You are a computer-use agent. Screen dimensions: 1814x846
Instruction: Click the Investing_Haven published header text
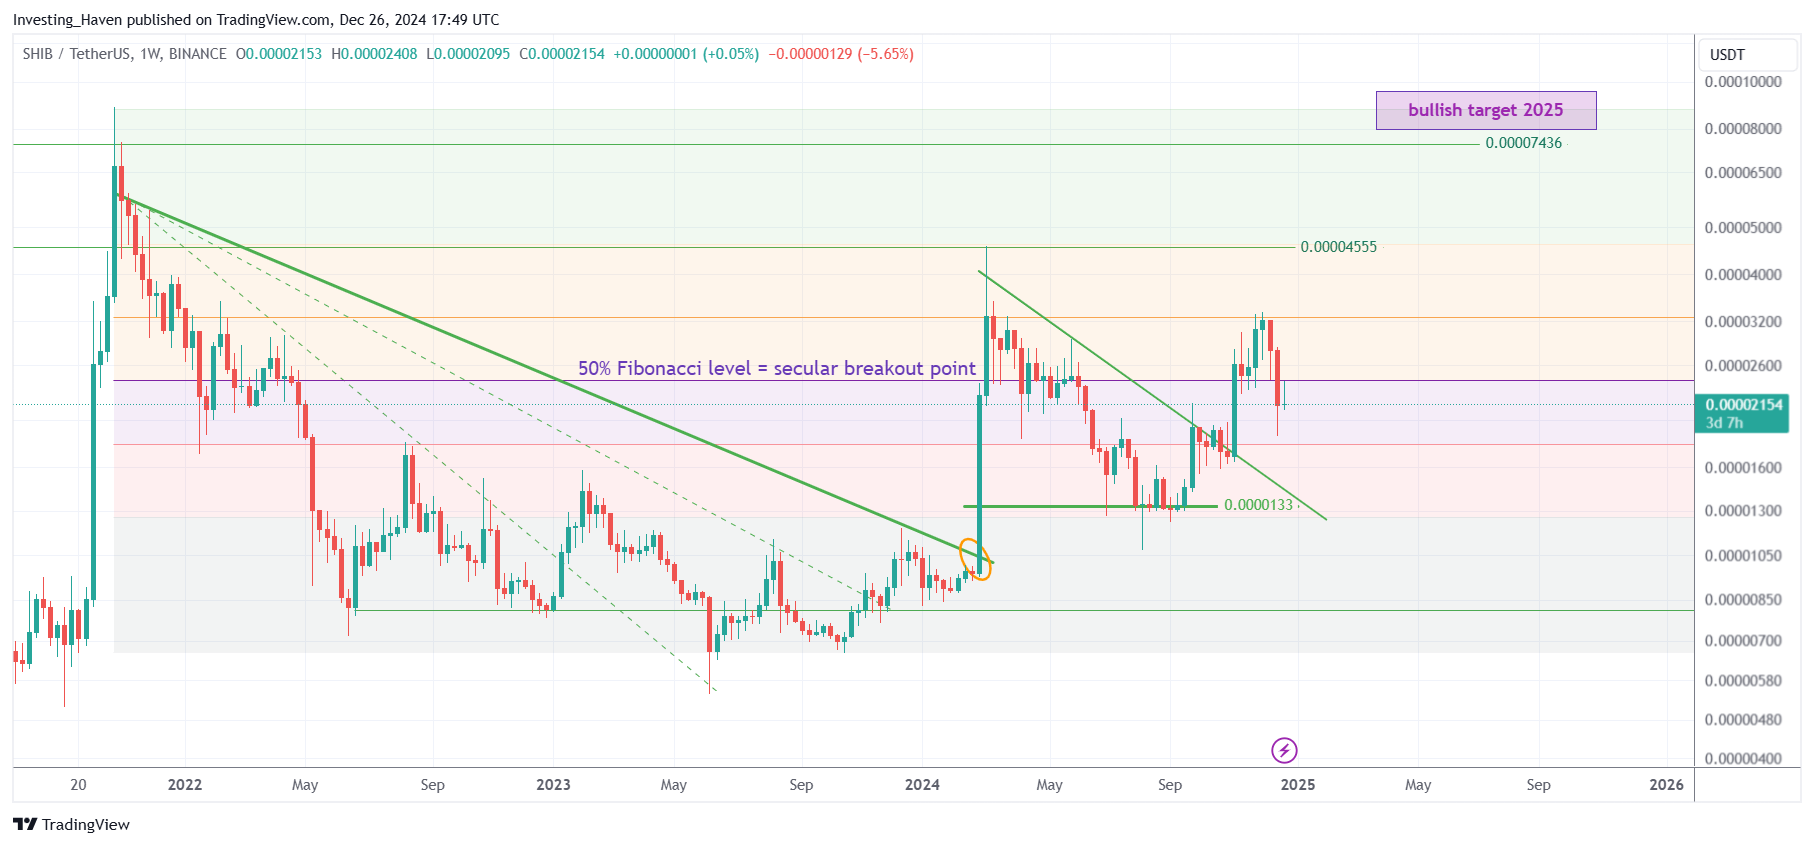coord(256,20)
